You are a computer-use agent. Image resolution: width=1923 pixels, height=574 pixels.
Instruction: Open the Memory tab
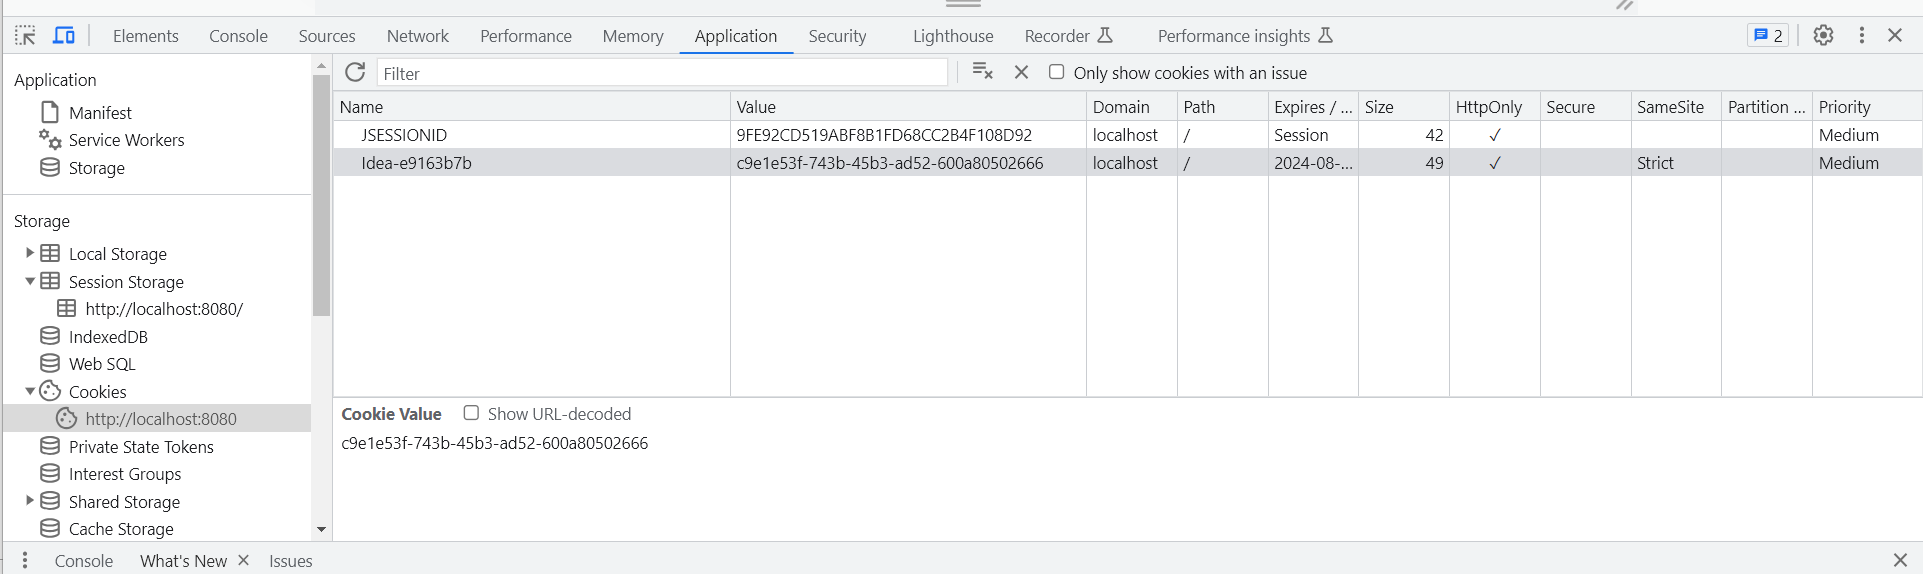pyautogui.click(x=633, y=36)
